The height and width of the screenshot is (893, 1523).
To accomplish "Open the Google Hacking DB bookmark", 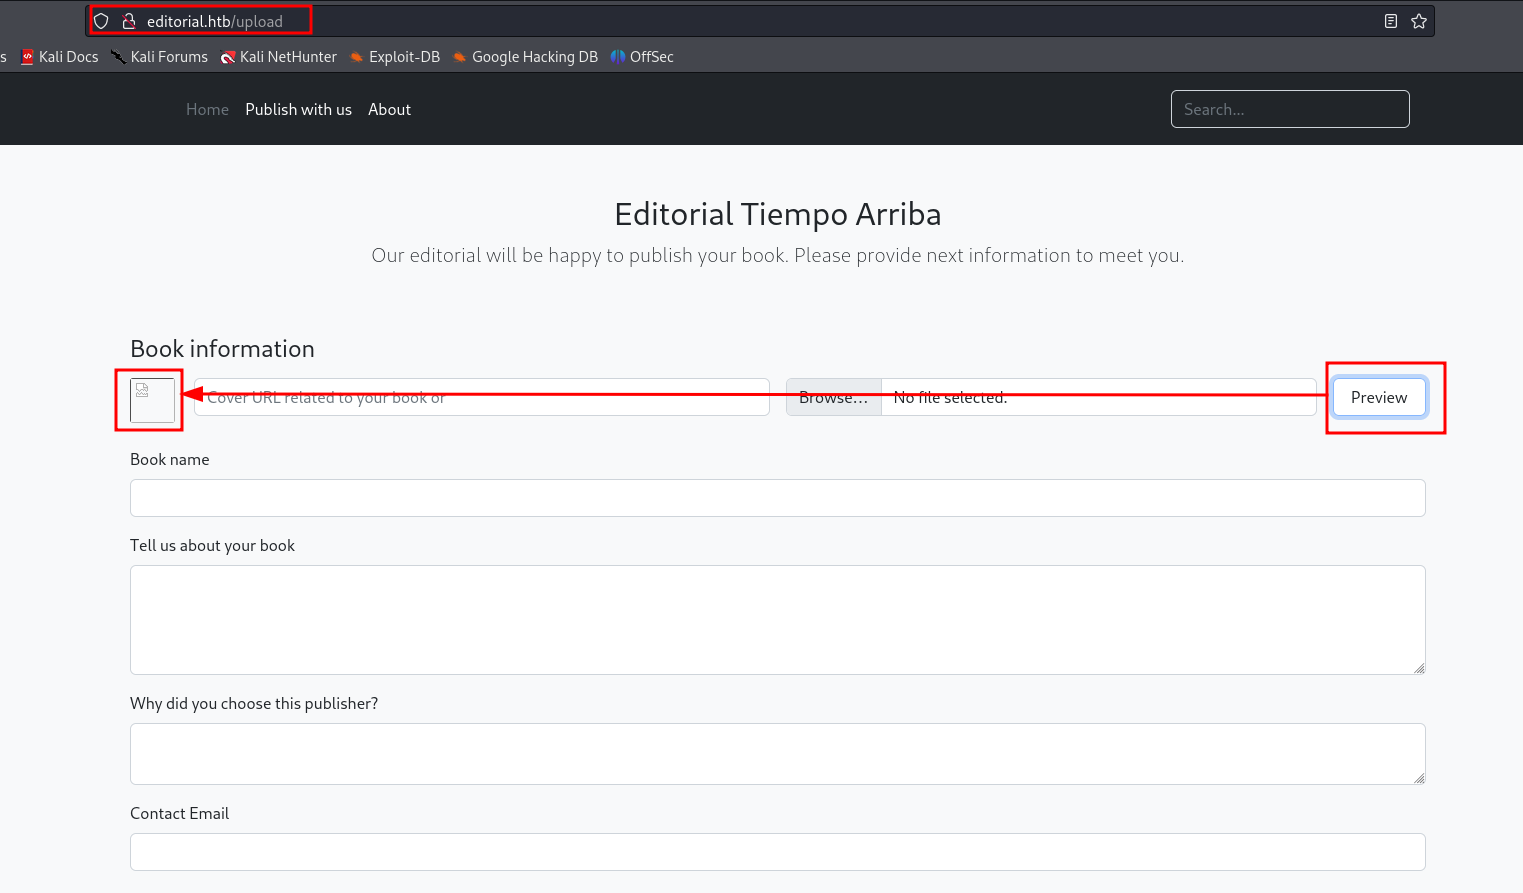I will (x=525, y=57).
